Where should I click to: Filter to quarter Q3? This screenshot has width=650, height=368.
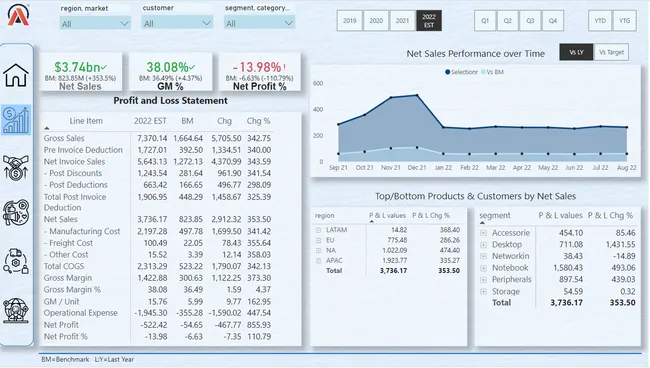point(530,20)
